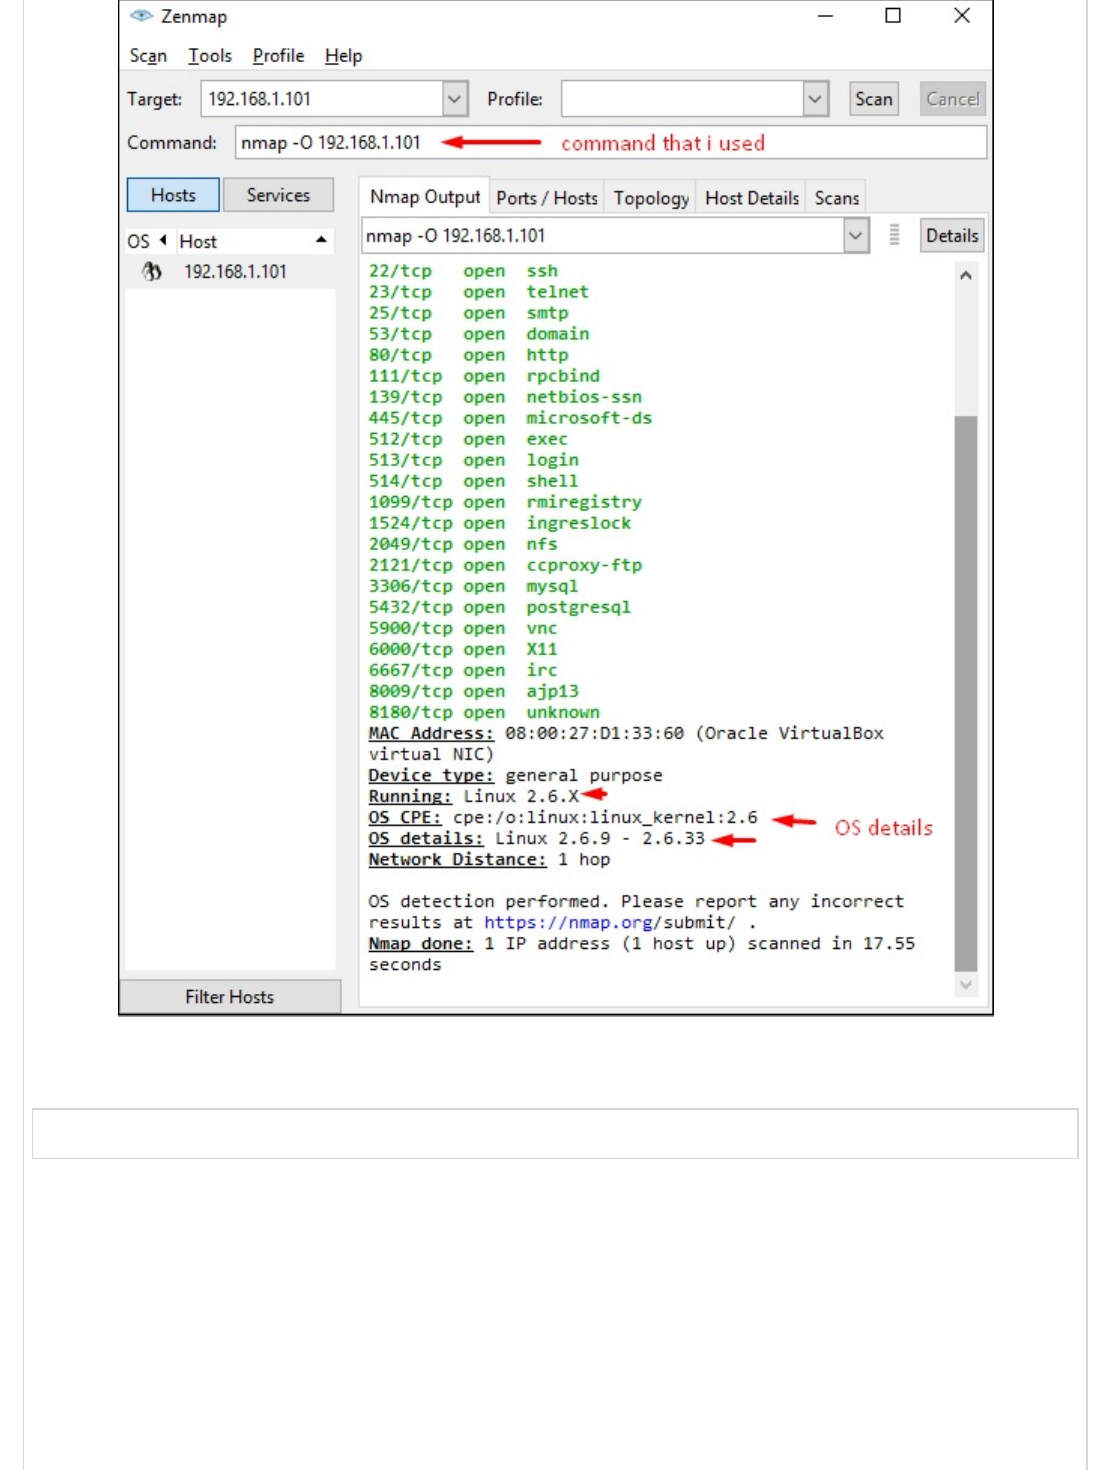Select the Services toggle button
The image size is (1110, 1470).
coord(278,195)
